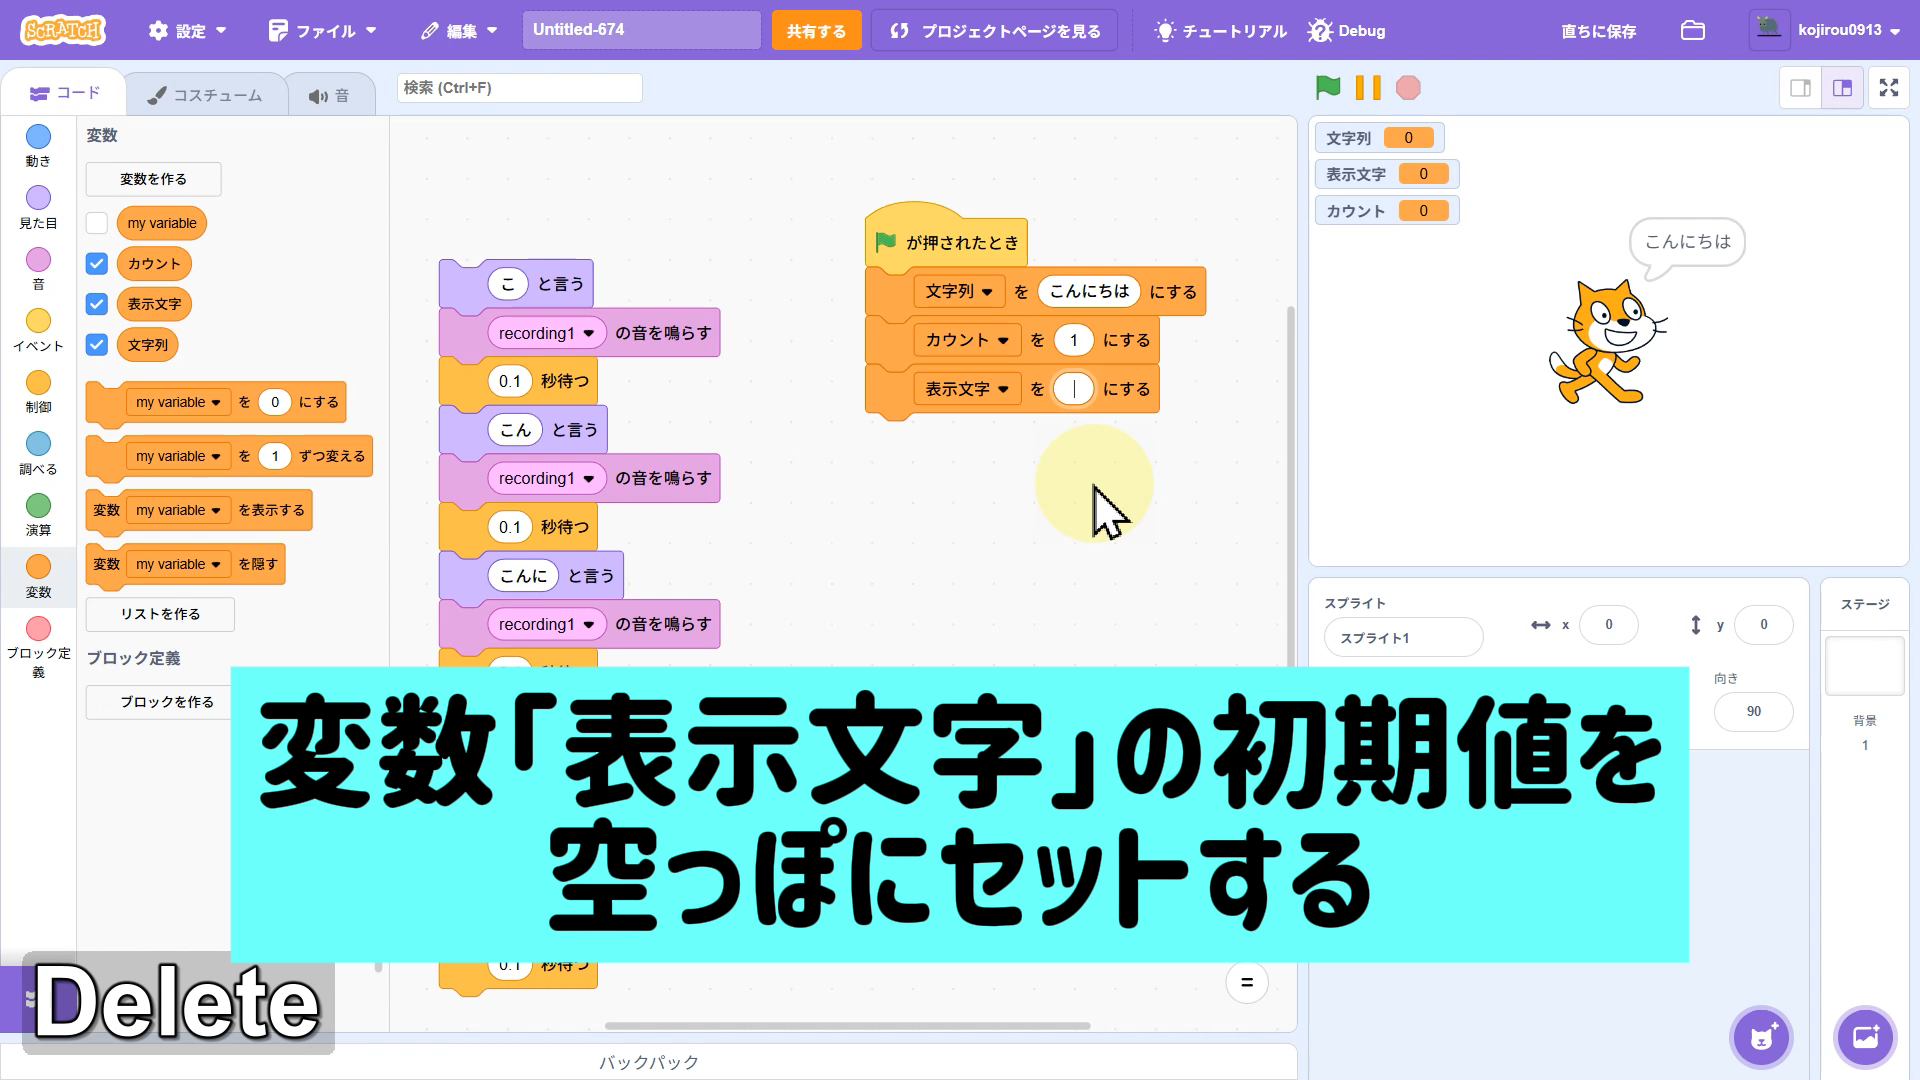Switch to the コスチューム tab
This screenshot has height=1080, width=1920.
point(205,95)
